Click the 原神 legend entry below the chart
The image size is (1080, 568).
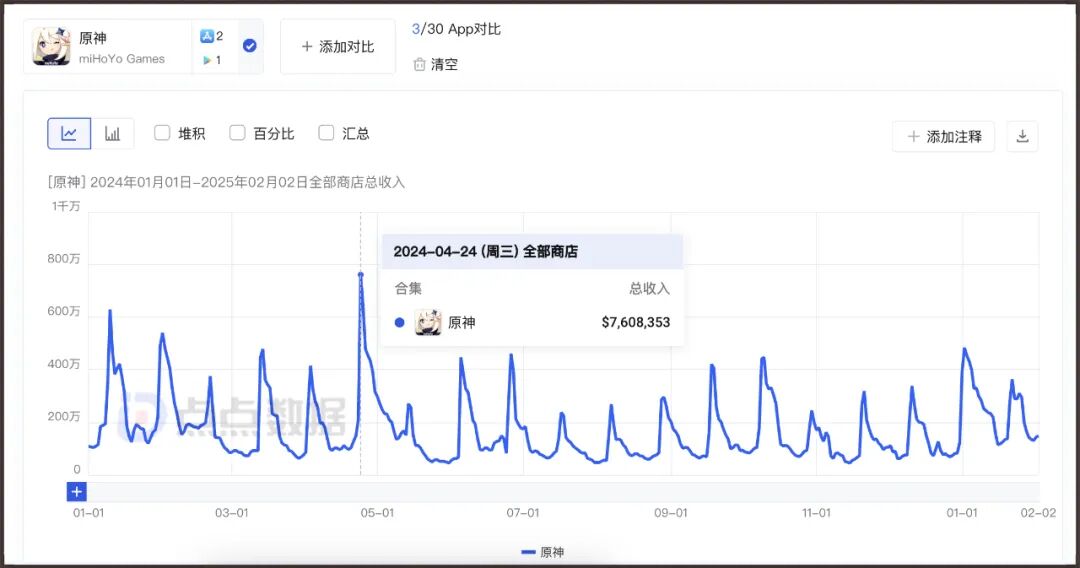pos(543,552)
